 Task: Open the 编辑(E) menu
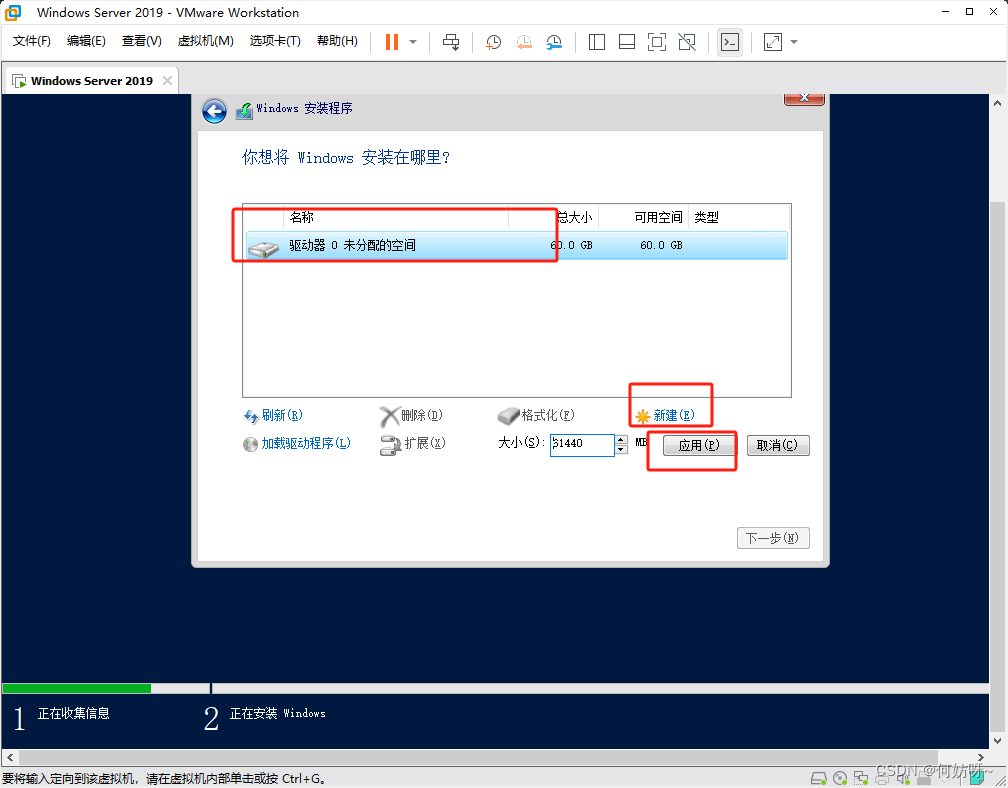pos(86,41)
